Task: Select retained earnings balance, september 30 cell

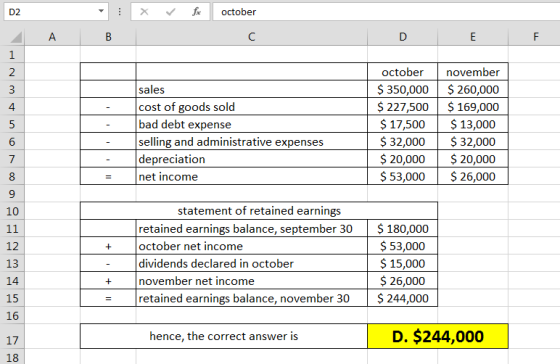Action: [251, 229]
